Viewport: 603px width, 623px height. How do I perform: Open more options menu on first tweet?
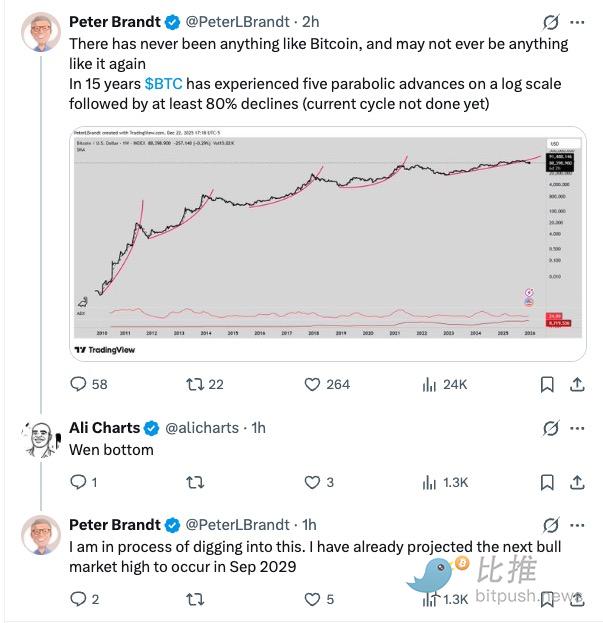point(577,21)
